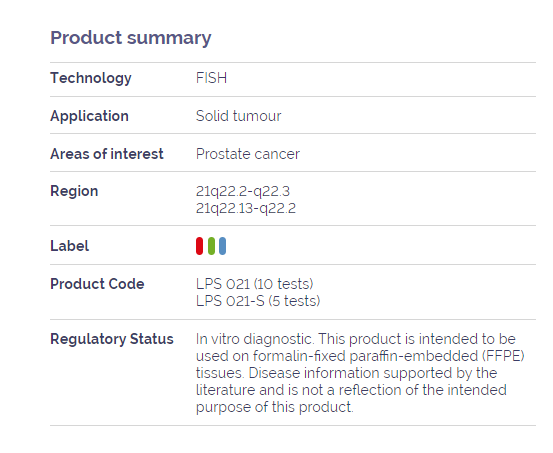Image resolution: width=553 pixels, height=453 pixels.
Task: Click the Prostate cancer value
Action: [248, 154]
